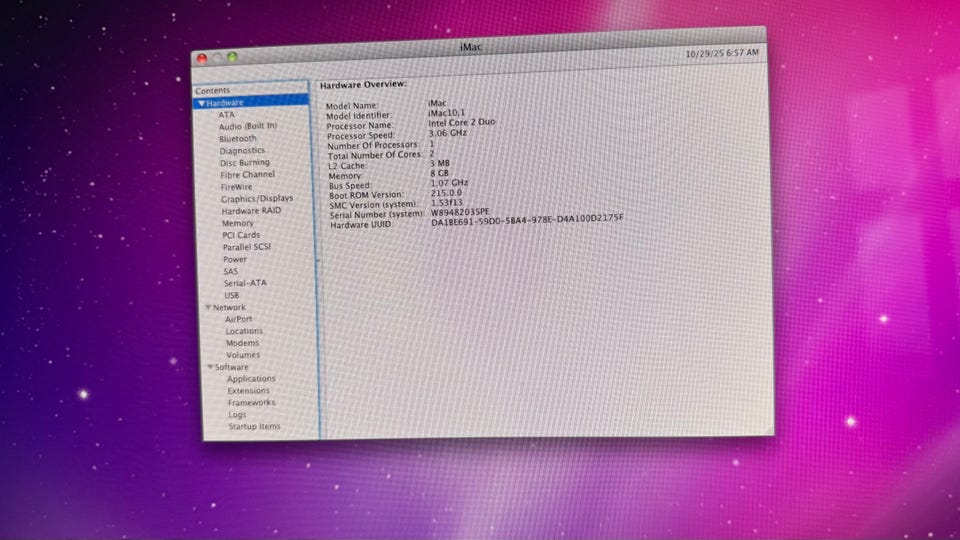Screen dimensions: 960x540
Task: Click the timestamp in the title bar
Action: (x=722, y=54)
